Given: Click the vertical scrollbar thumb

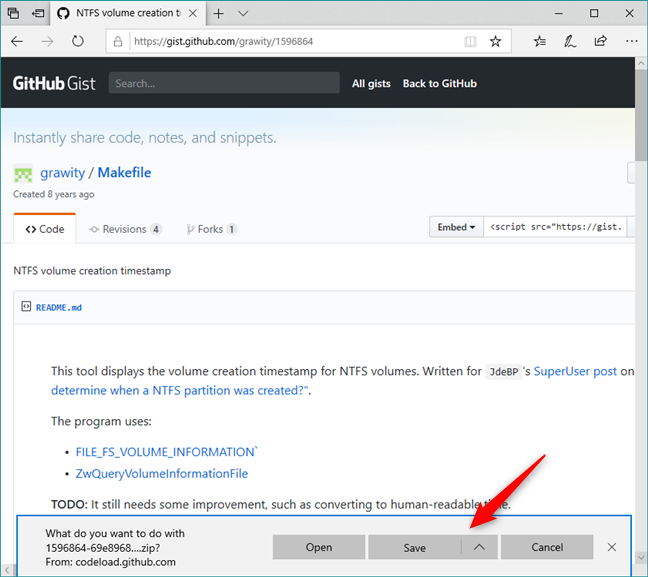Looking at the screenshot, I should pos(641,115).
